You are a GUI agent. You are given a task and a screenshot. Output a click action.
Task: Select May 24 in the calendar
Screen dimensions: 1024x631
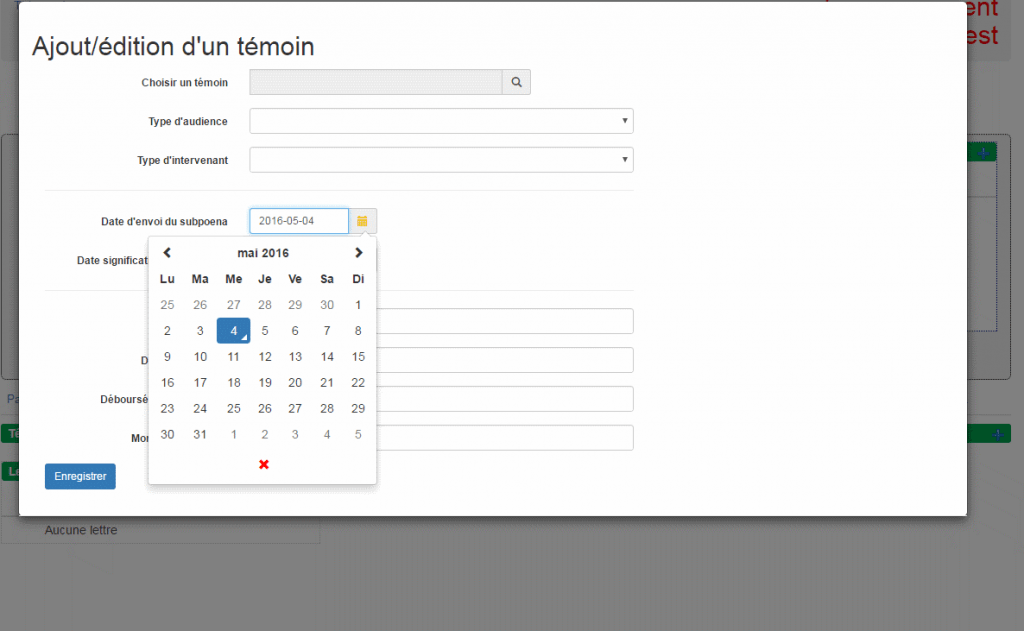click(200, 408)
